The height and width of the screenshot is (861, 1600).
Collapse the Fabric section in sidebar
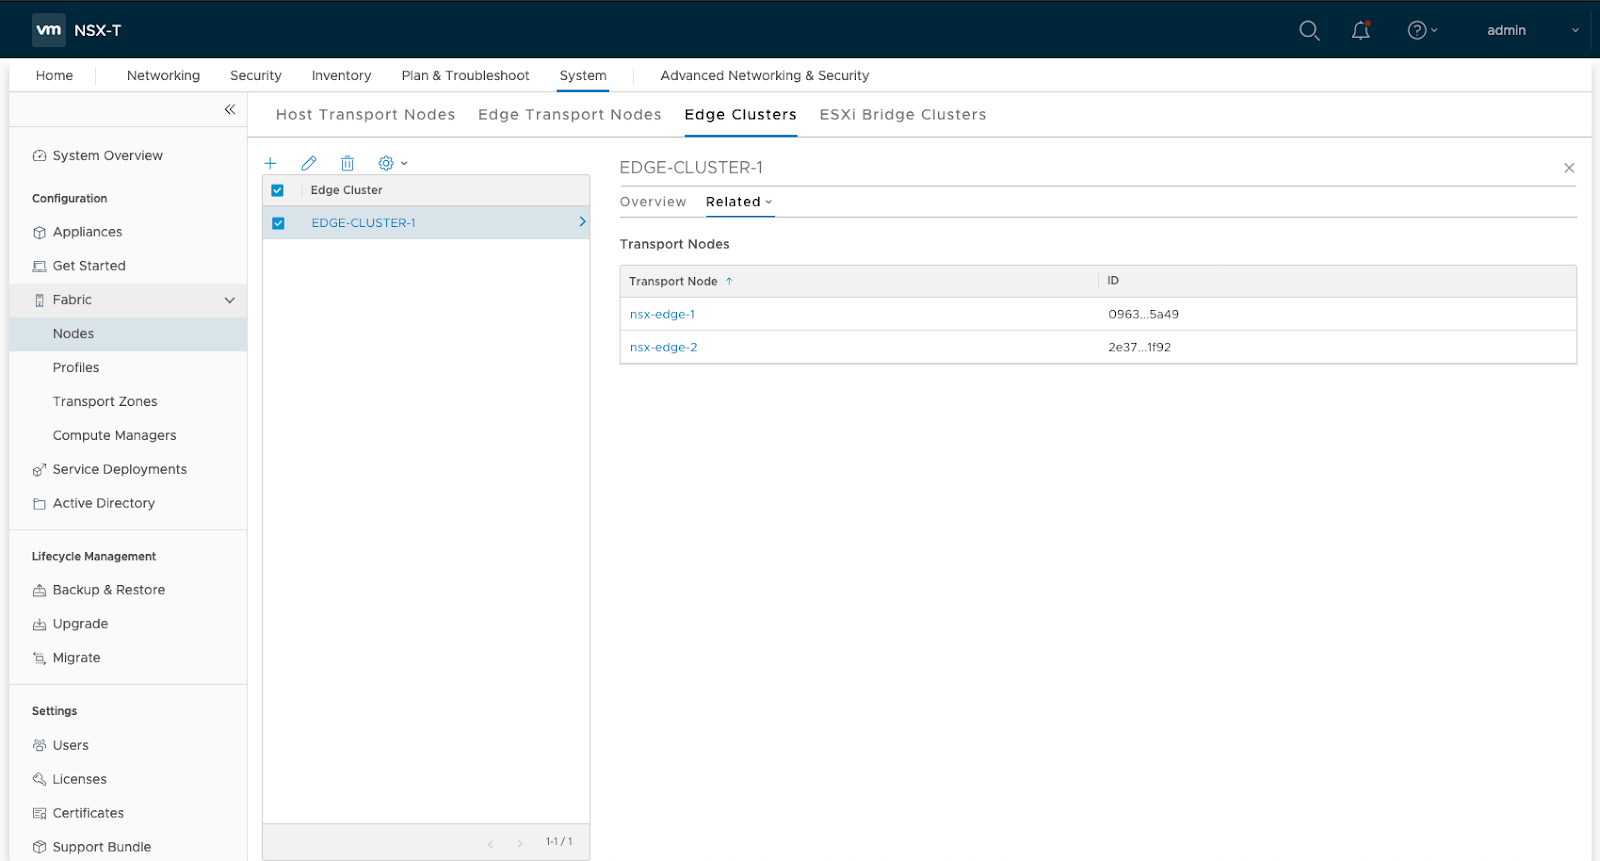coord(229,300)
